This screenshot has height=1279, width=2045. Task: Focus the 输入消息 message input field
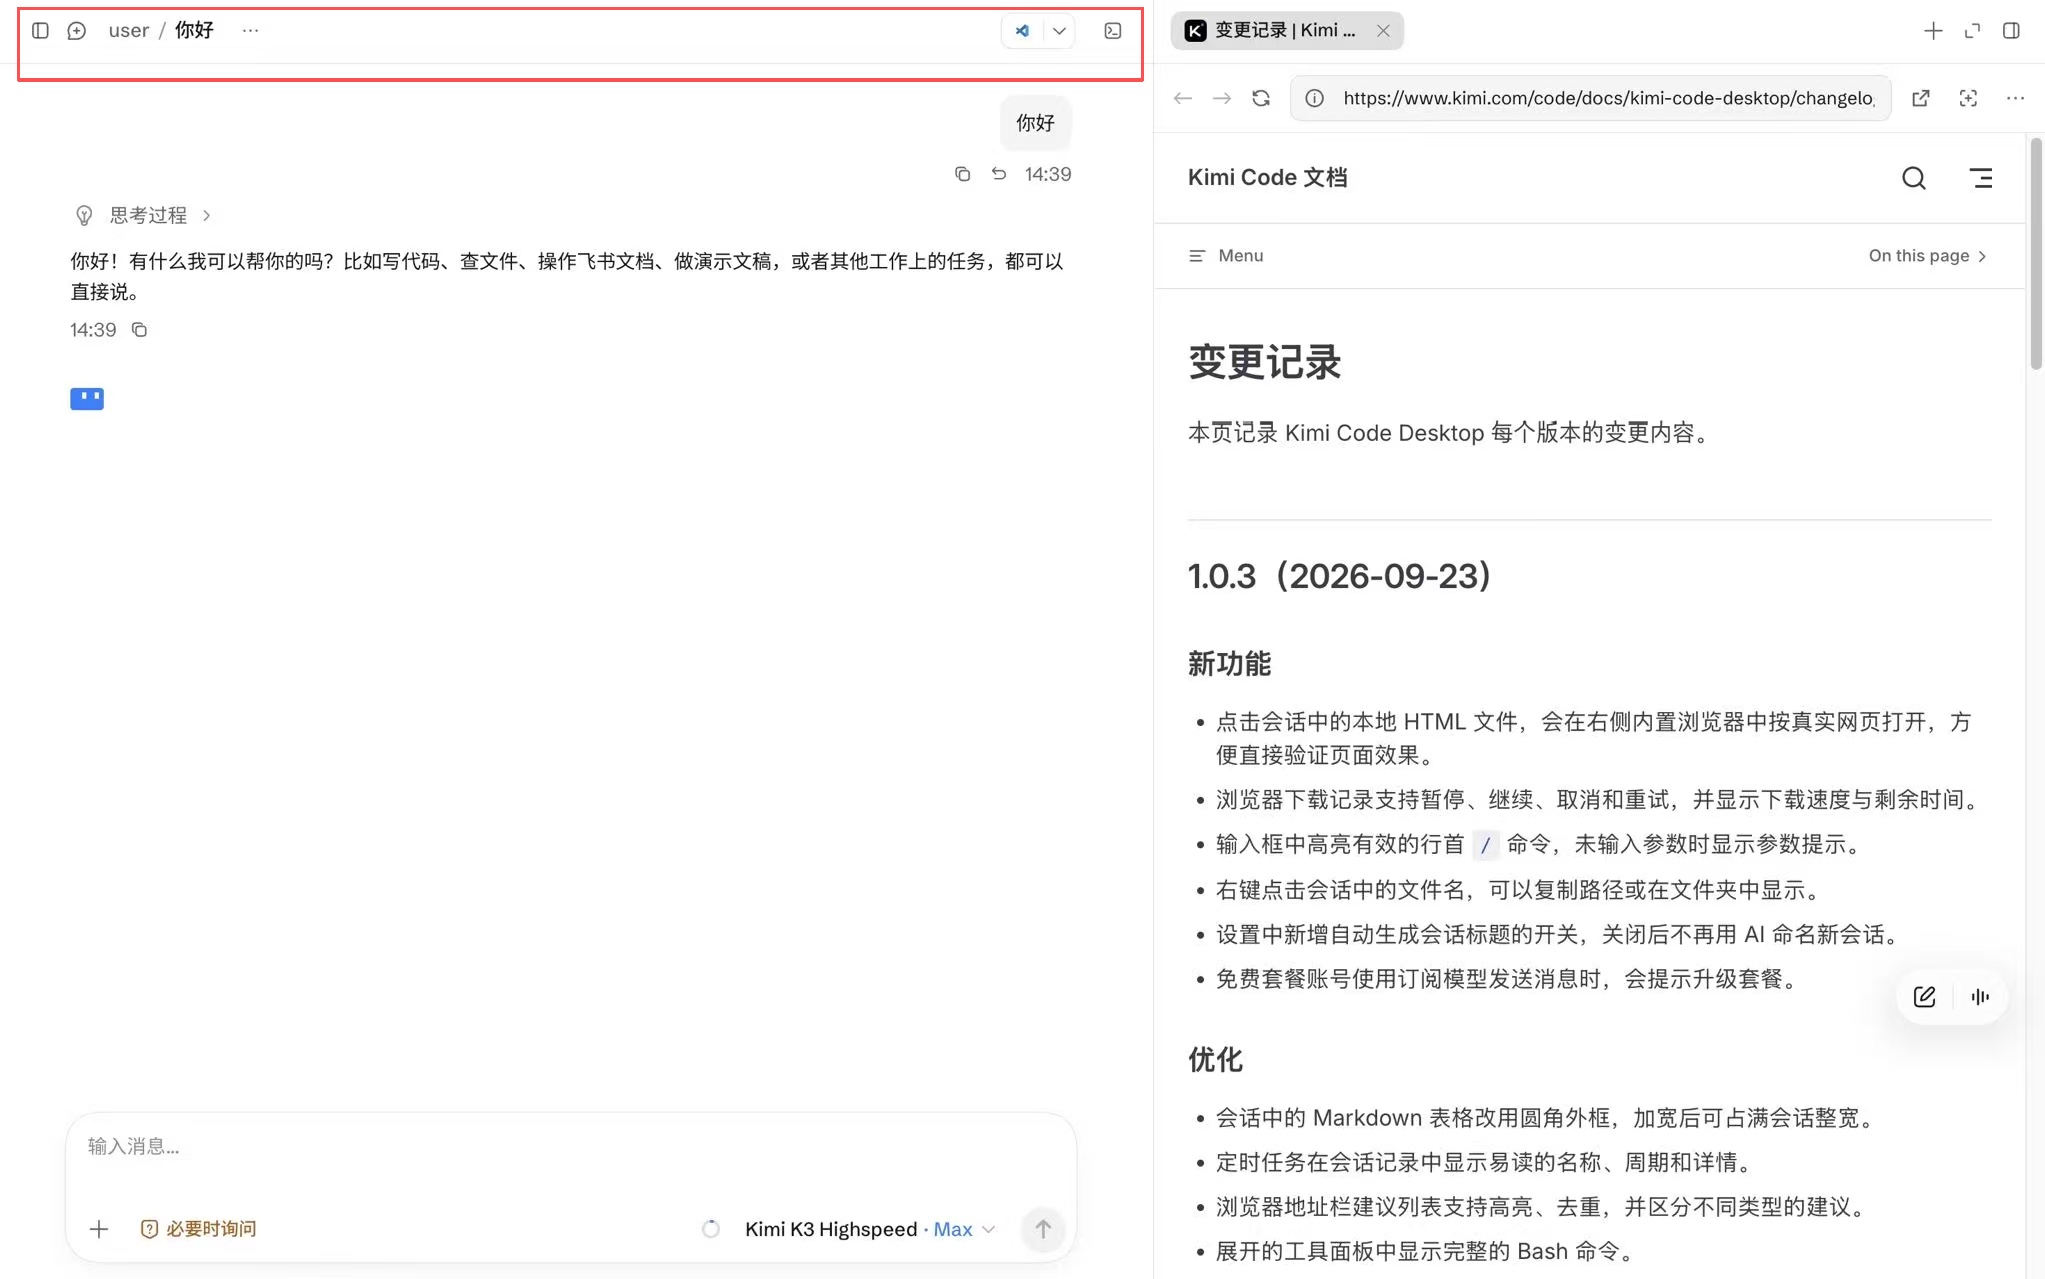pos(570,1147)
